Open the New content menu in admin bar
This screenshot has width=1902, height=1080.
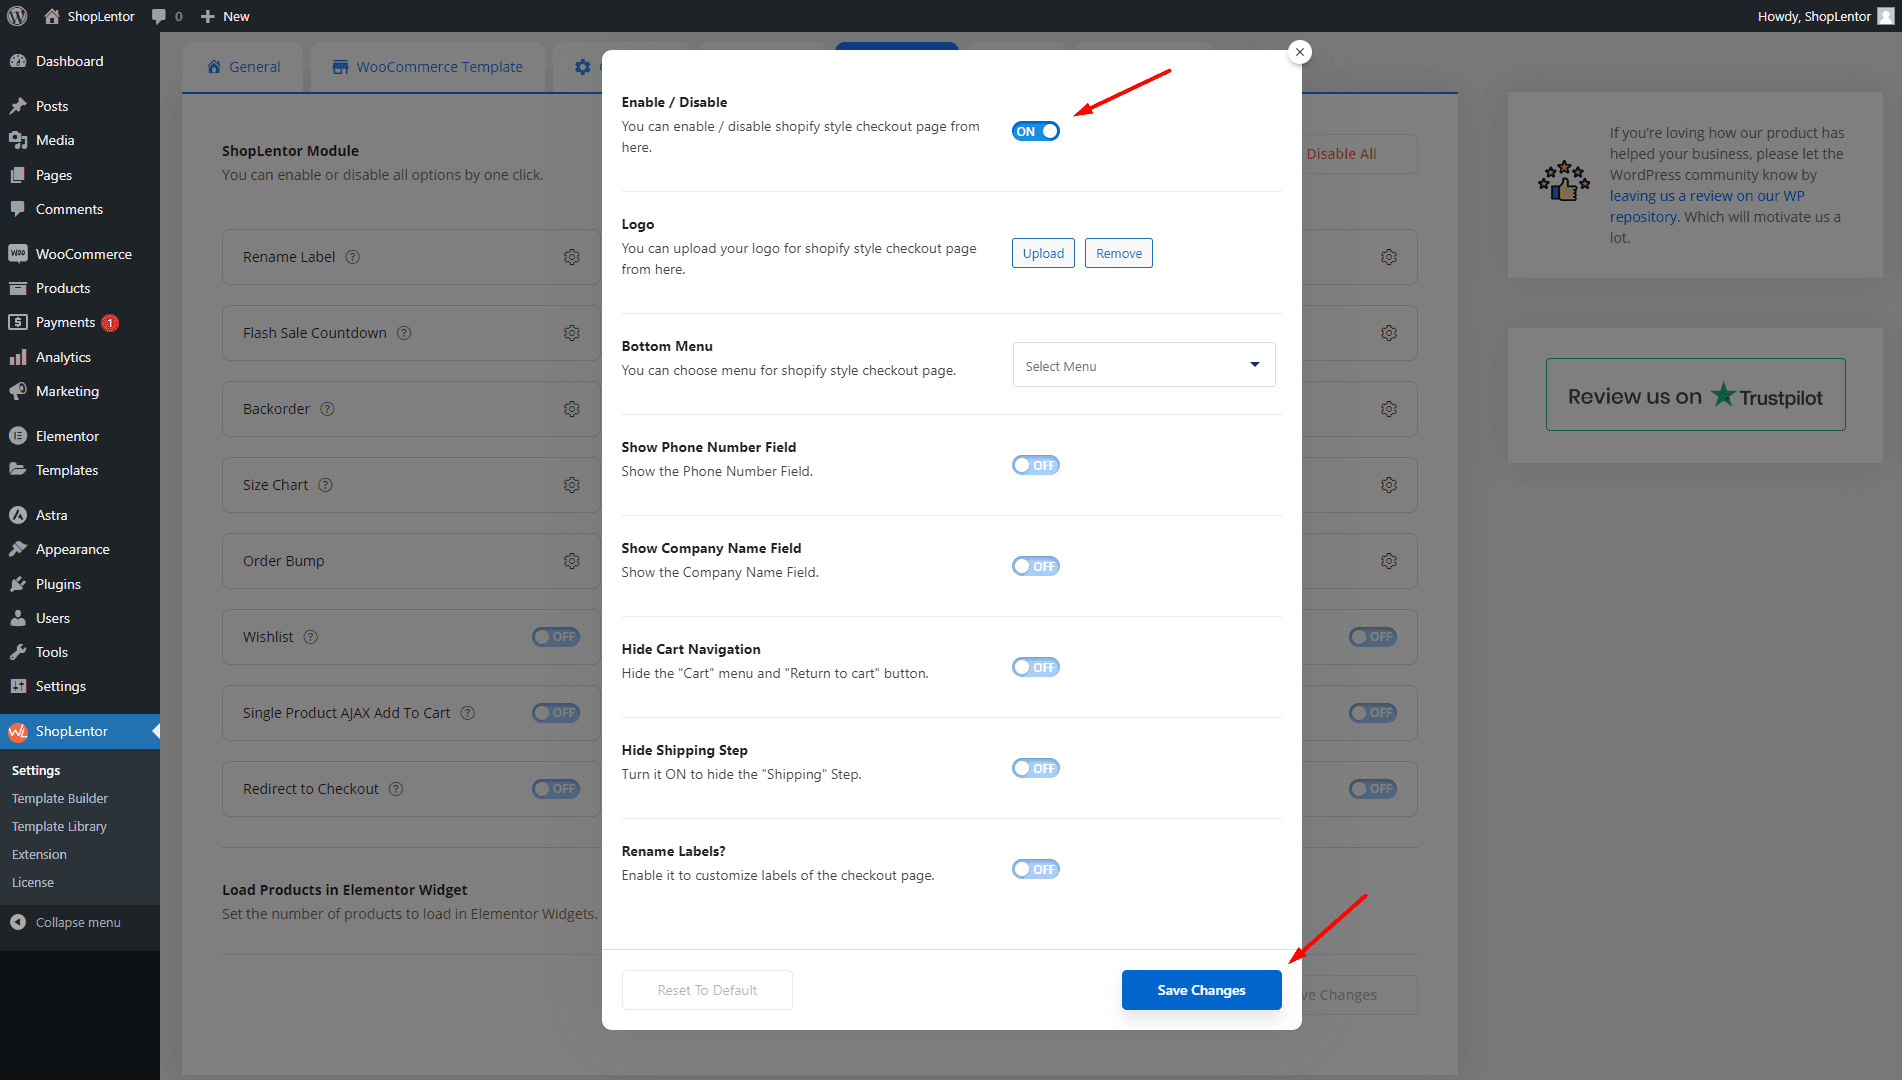[225, 16]
